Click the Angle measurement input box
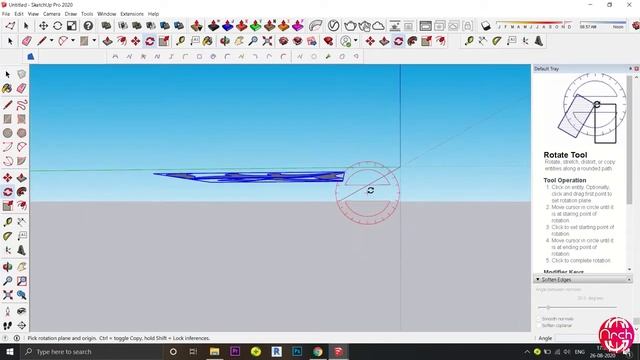 point(577,338)
